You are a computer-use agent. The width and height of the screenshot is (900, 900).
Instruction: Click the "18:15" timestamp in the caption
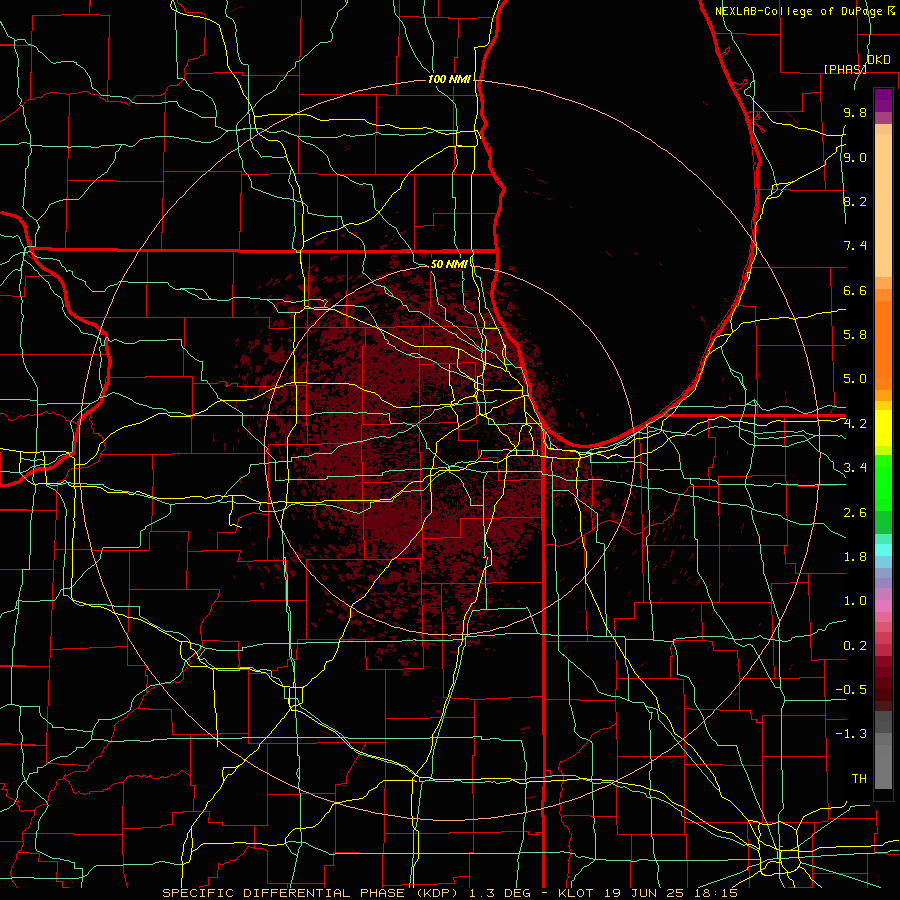[714, 893]
